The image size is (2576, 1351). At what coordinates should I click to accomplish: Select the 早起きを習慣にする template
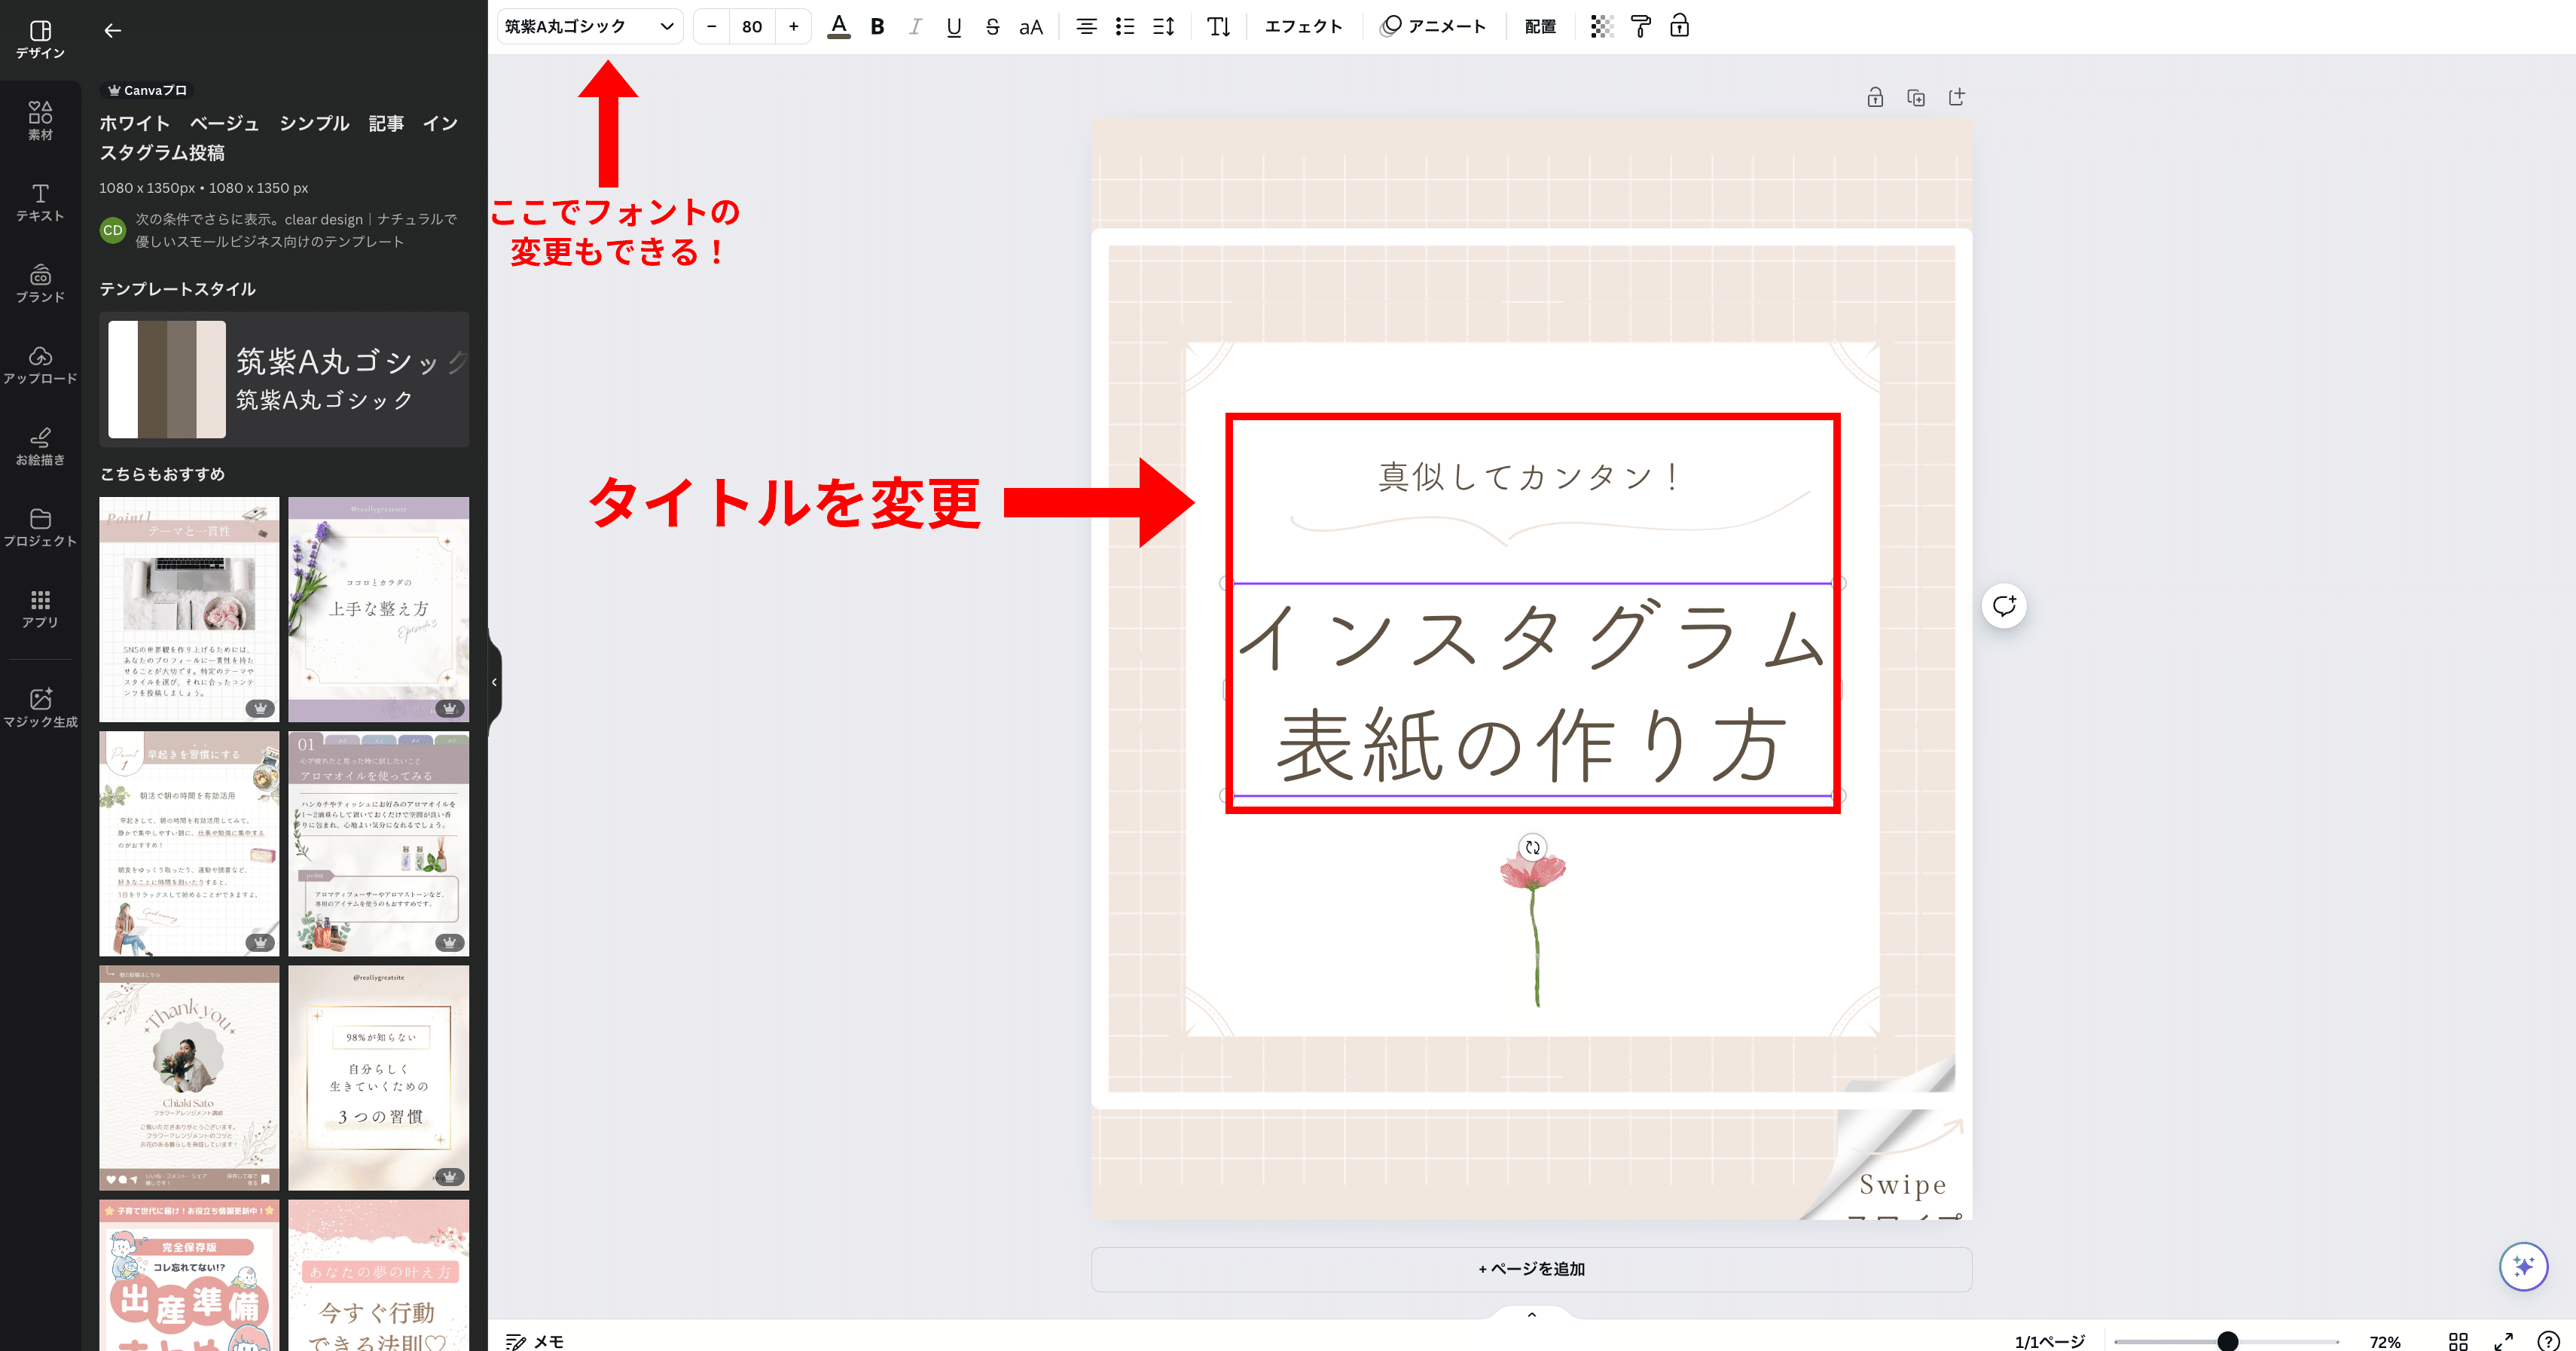[x=189, y=844]
